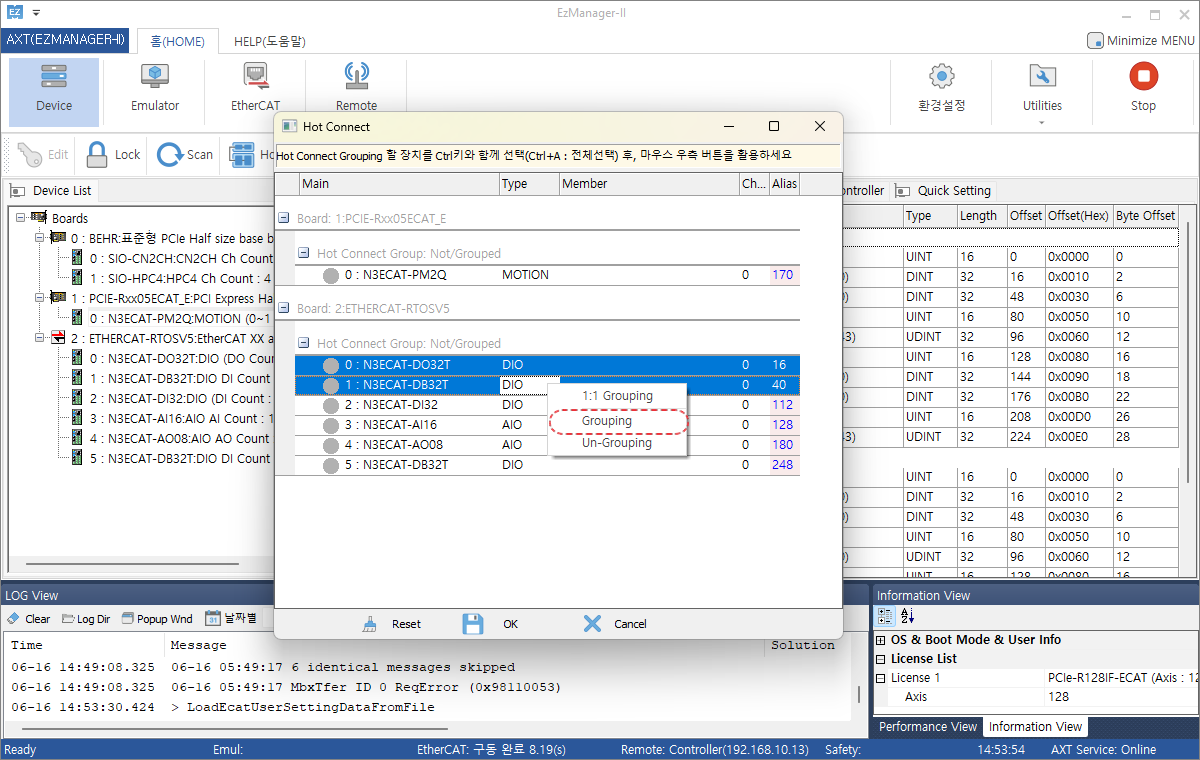Collapse Board: 2:ETHERCAT-RTOSV5 group

pyautogui.click(x=284, y=308)
